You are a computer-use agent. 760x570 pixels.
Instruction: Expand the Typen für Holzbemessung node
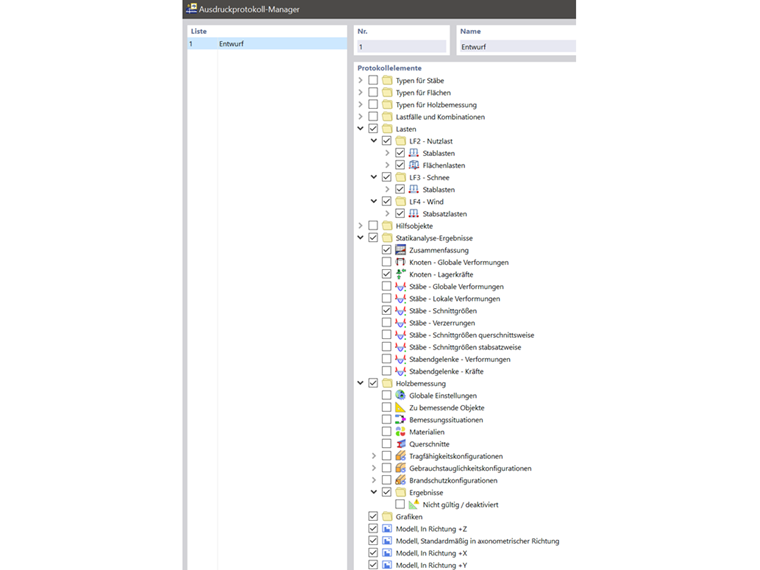click(x=360, y=104)
